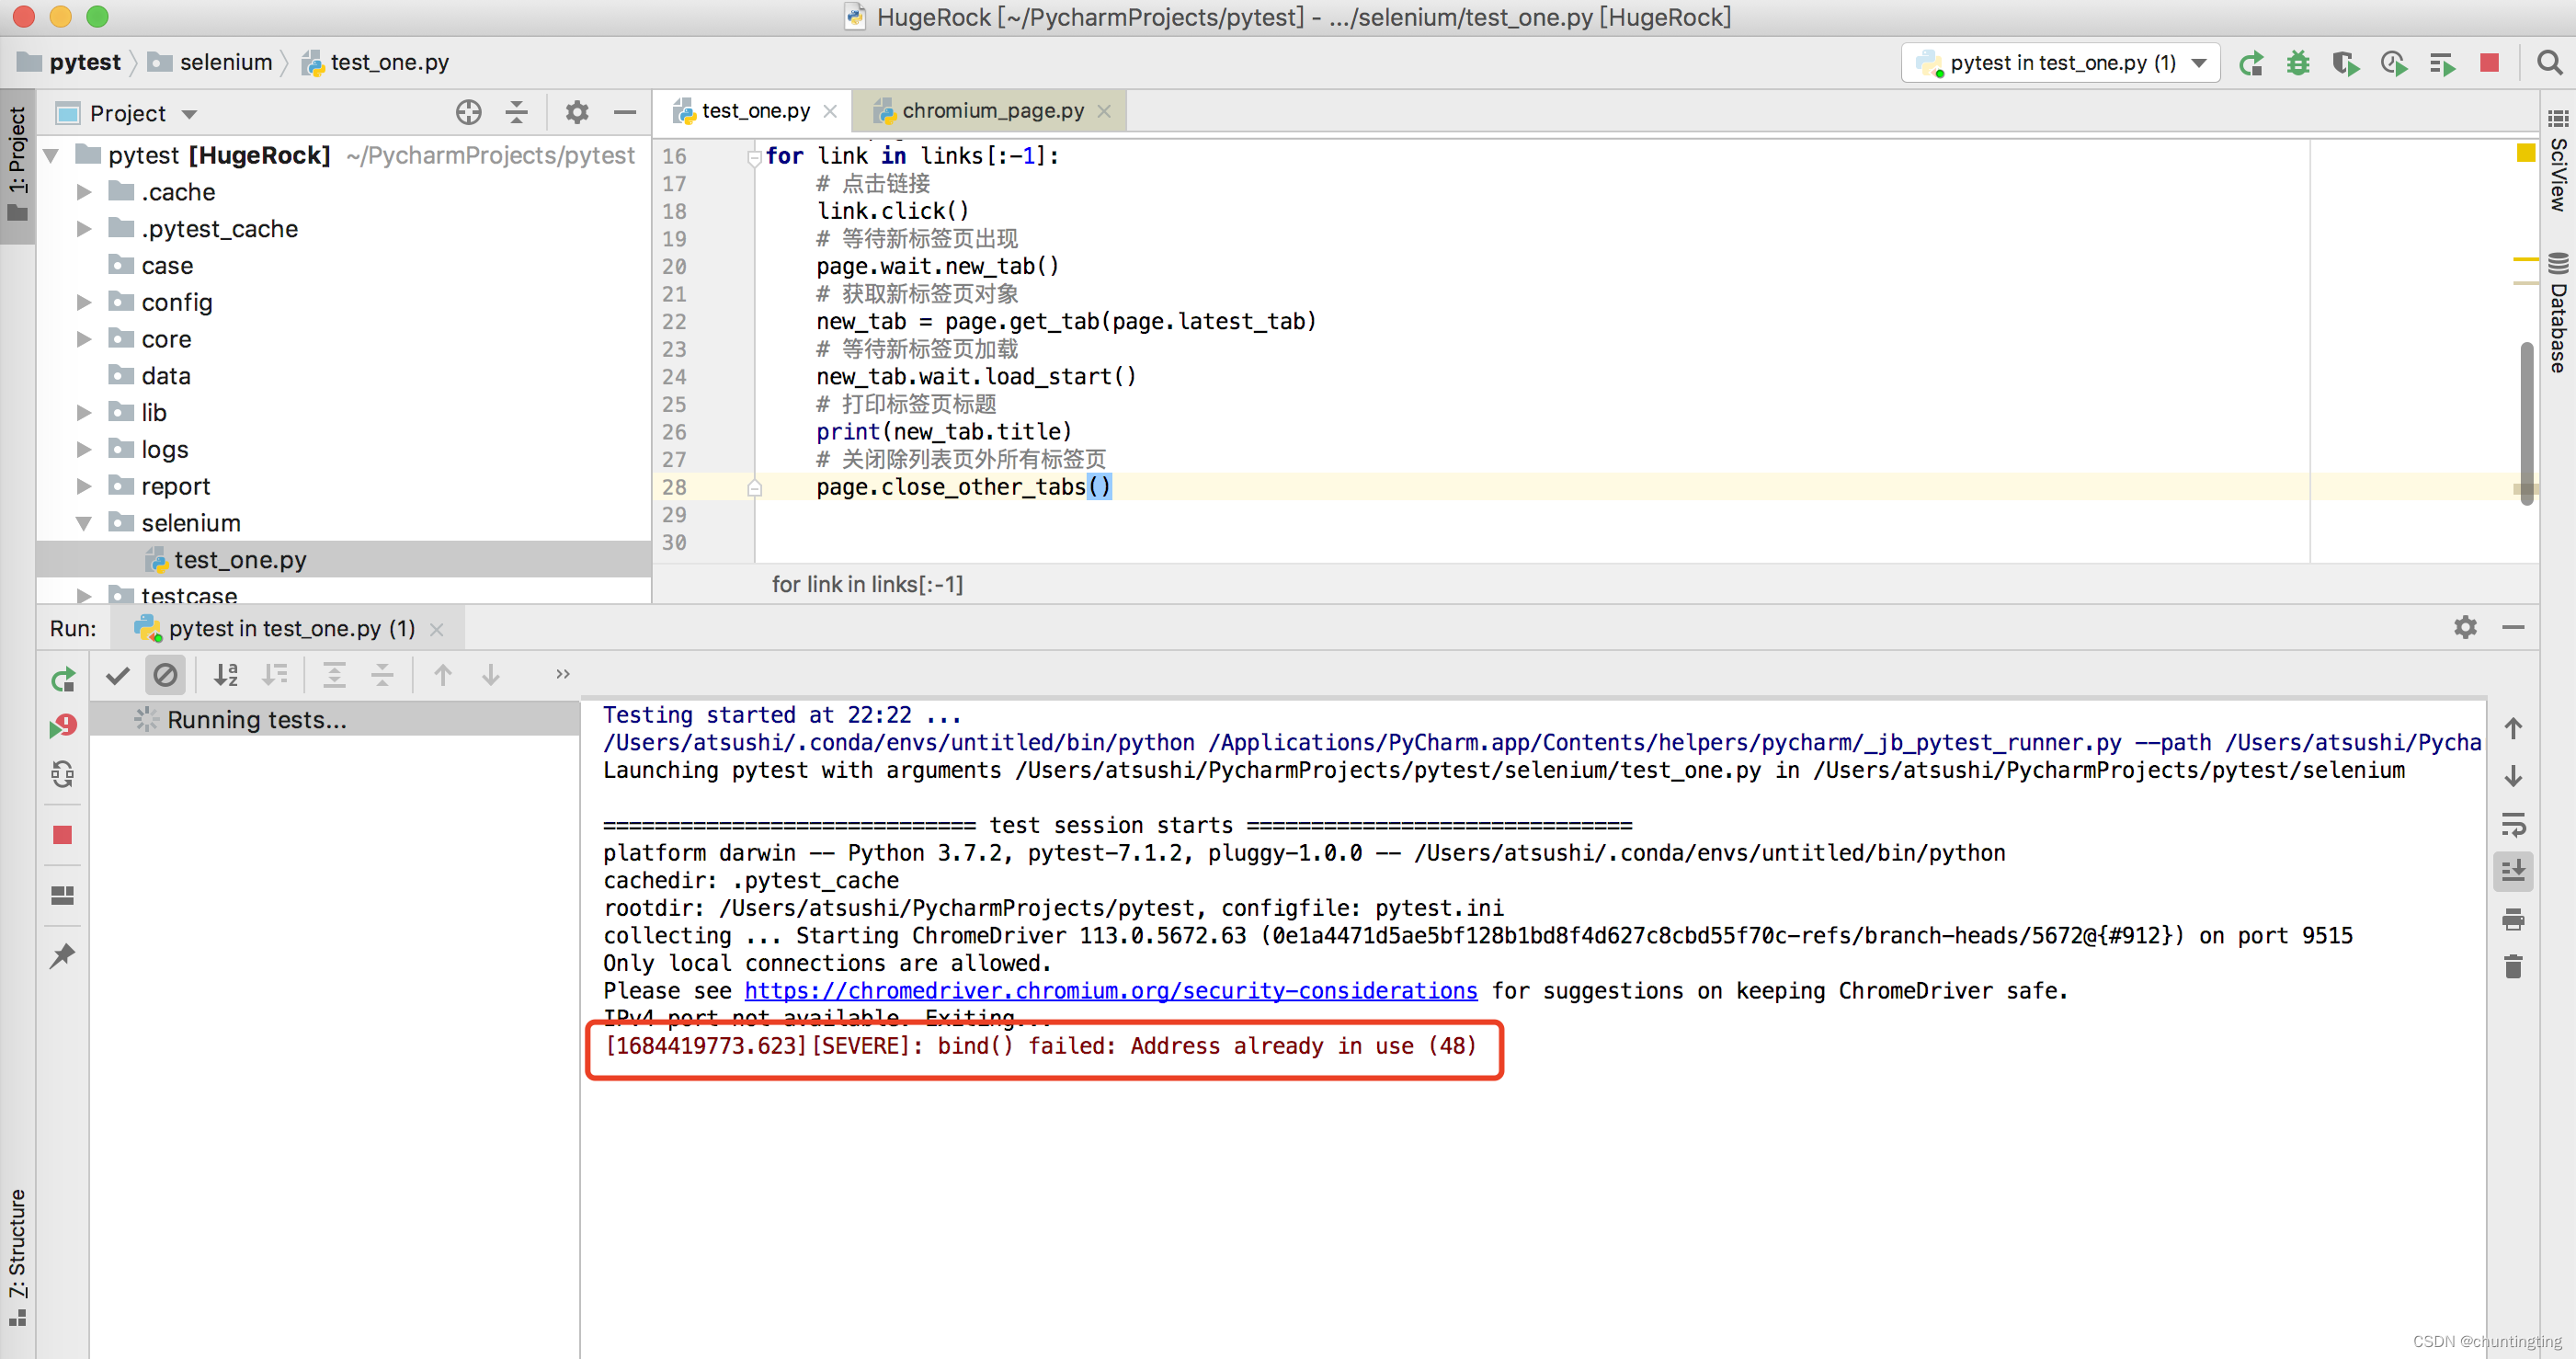Collapse all in Project panel
Viewport: 2576px width, 1359px height.
tap(516, 112)
